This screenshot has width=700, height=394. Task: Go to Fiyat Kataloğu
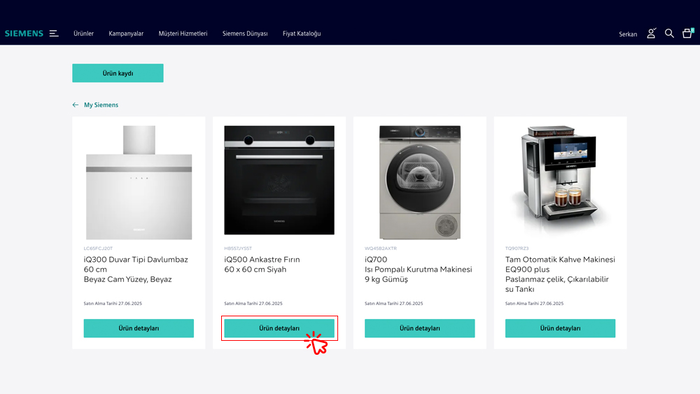(x=302, y=33)
